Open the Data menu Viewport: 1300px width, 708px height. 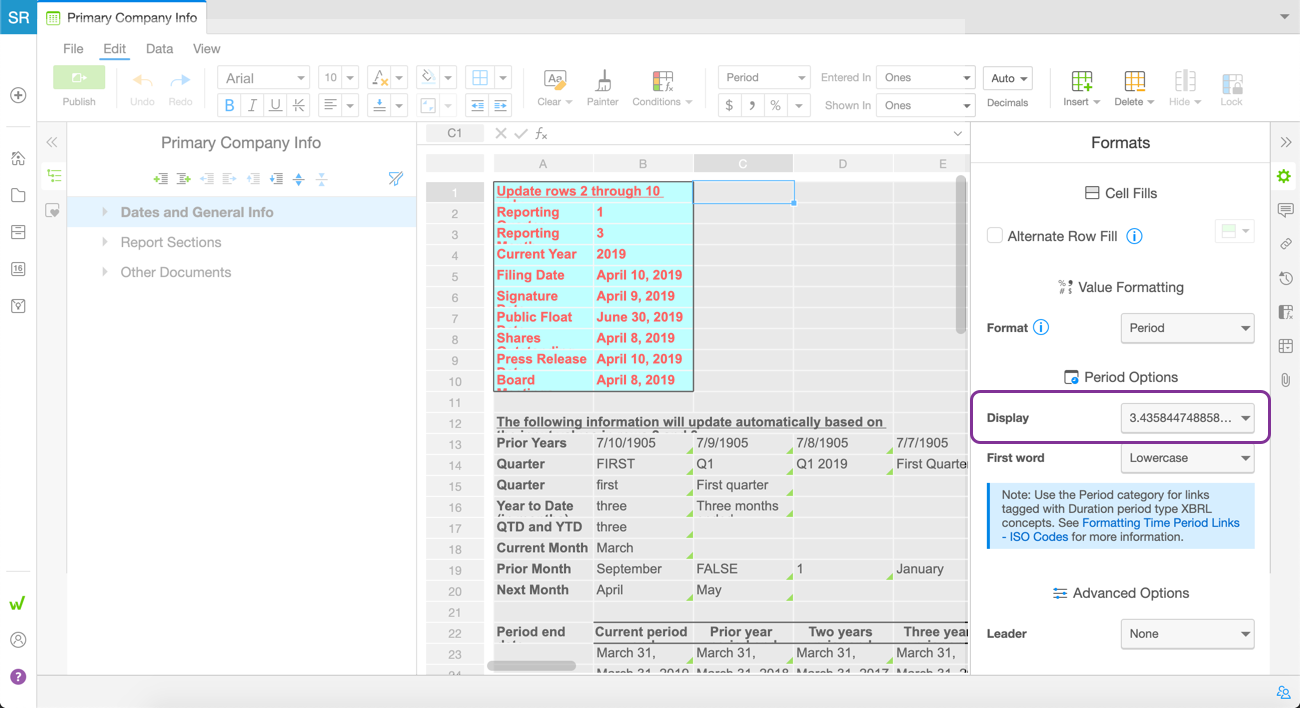pyautogui.click(x=159, y=48)
